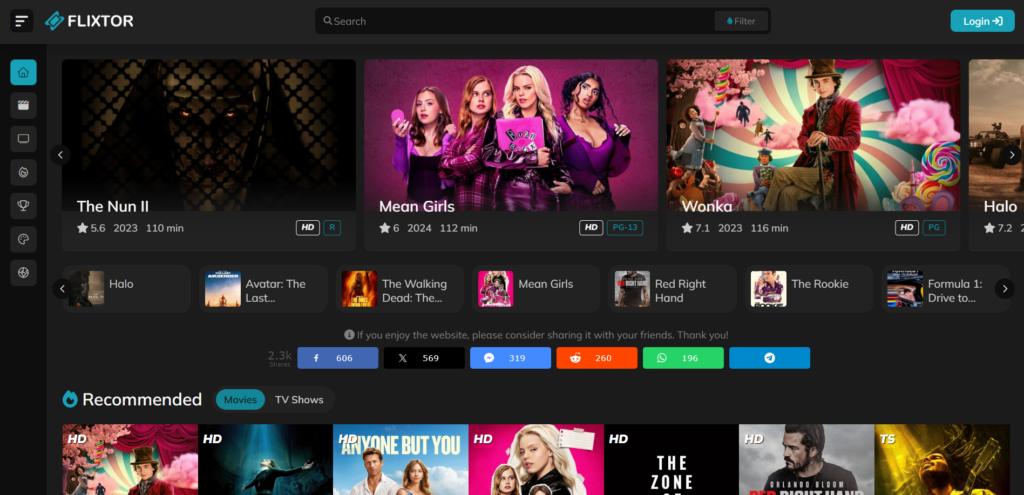Image resolution: width=1024 pixels, height=495 pixels.
Task: Click the Flixtor logo
Action: pyautogui.click(x=89, y=21)
